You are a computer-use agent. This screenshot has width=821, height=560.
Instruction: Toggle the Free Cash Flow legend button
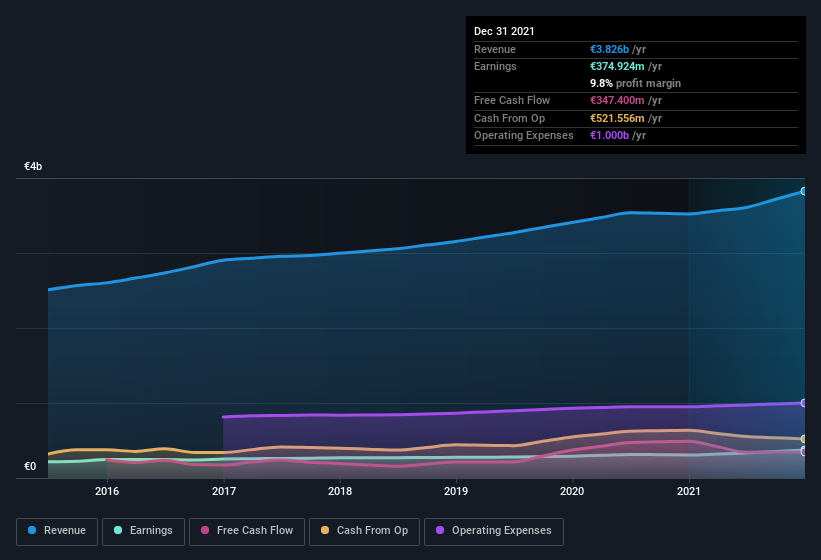[247, 531]
